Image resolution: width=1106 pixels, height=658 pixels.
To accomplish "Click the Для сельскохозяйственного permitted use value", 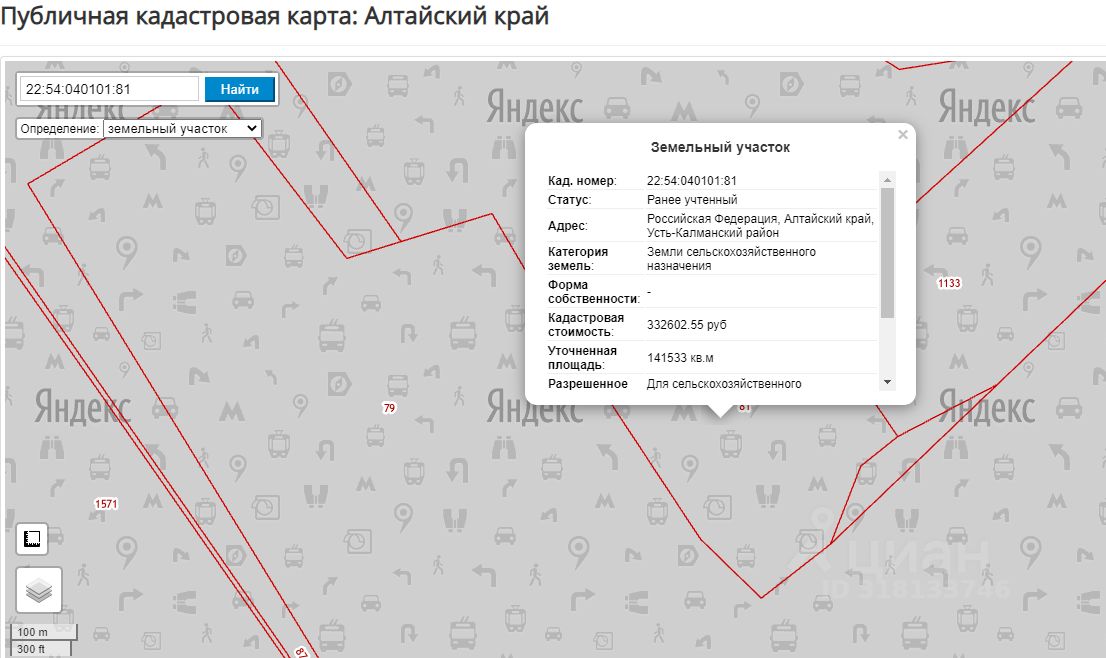I will [724, 384].
